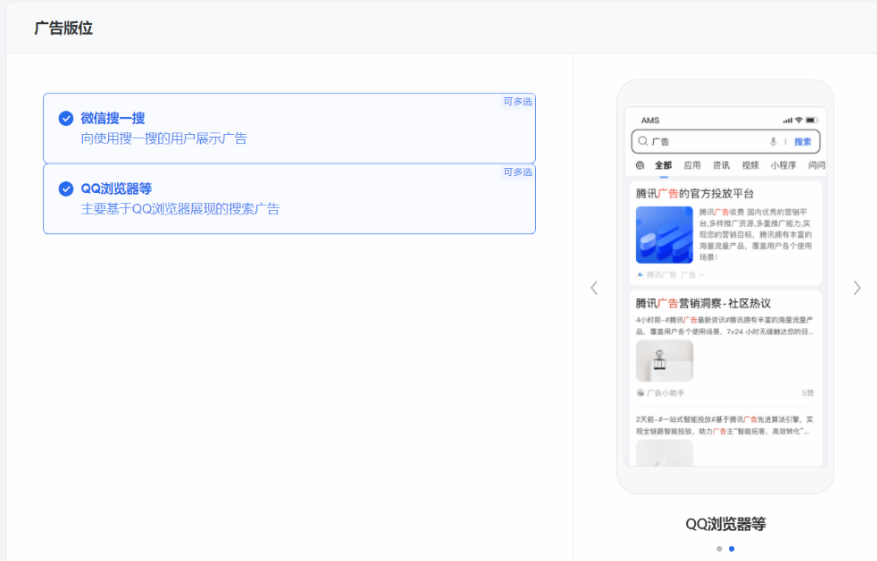The height and width of the screenshot is (561, 877).
Task: Show previous preview with left arrow
Action: 594,288
